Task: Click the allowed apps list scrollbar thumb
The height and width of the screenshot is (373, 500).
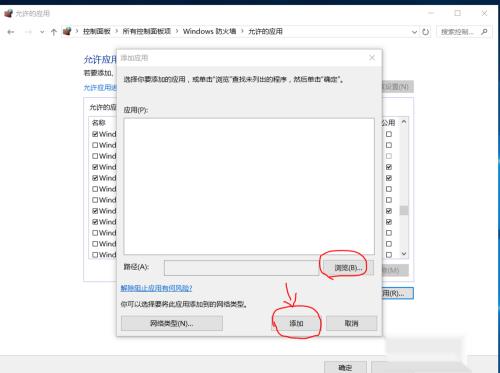Action: point(404,210)
